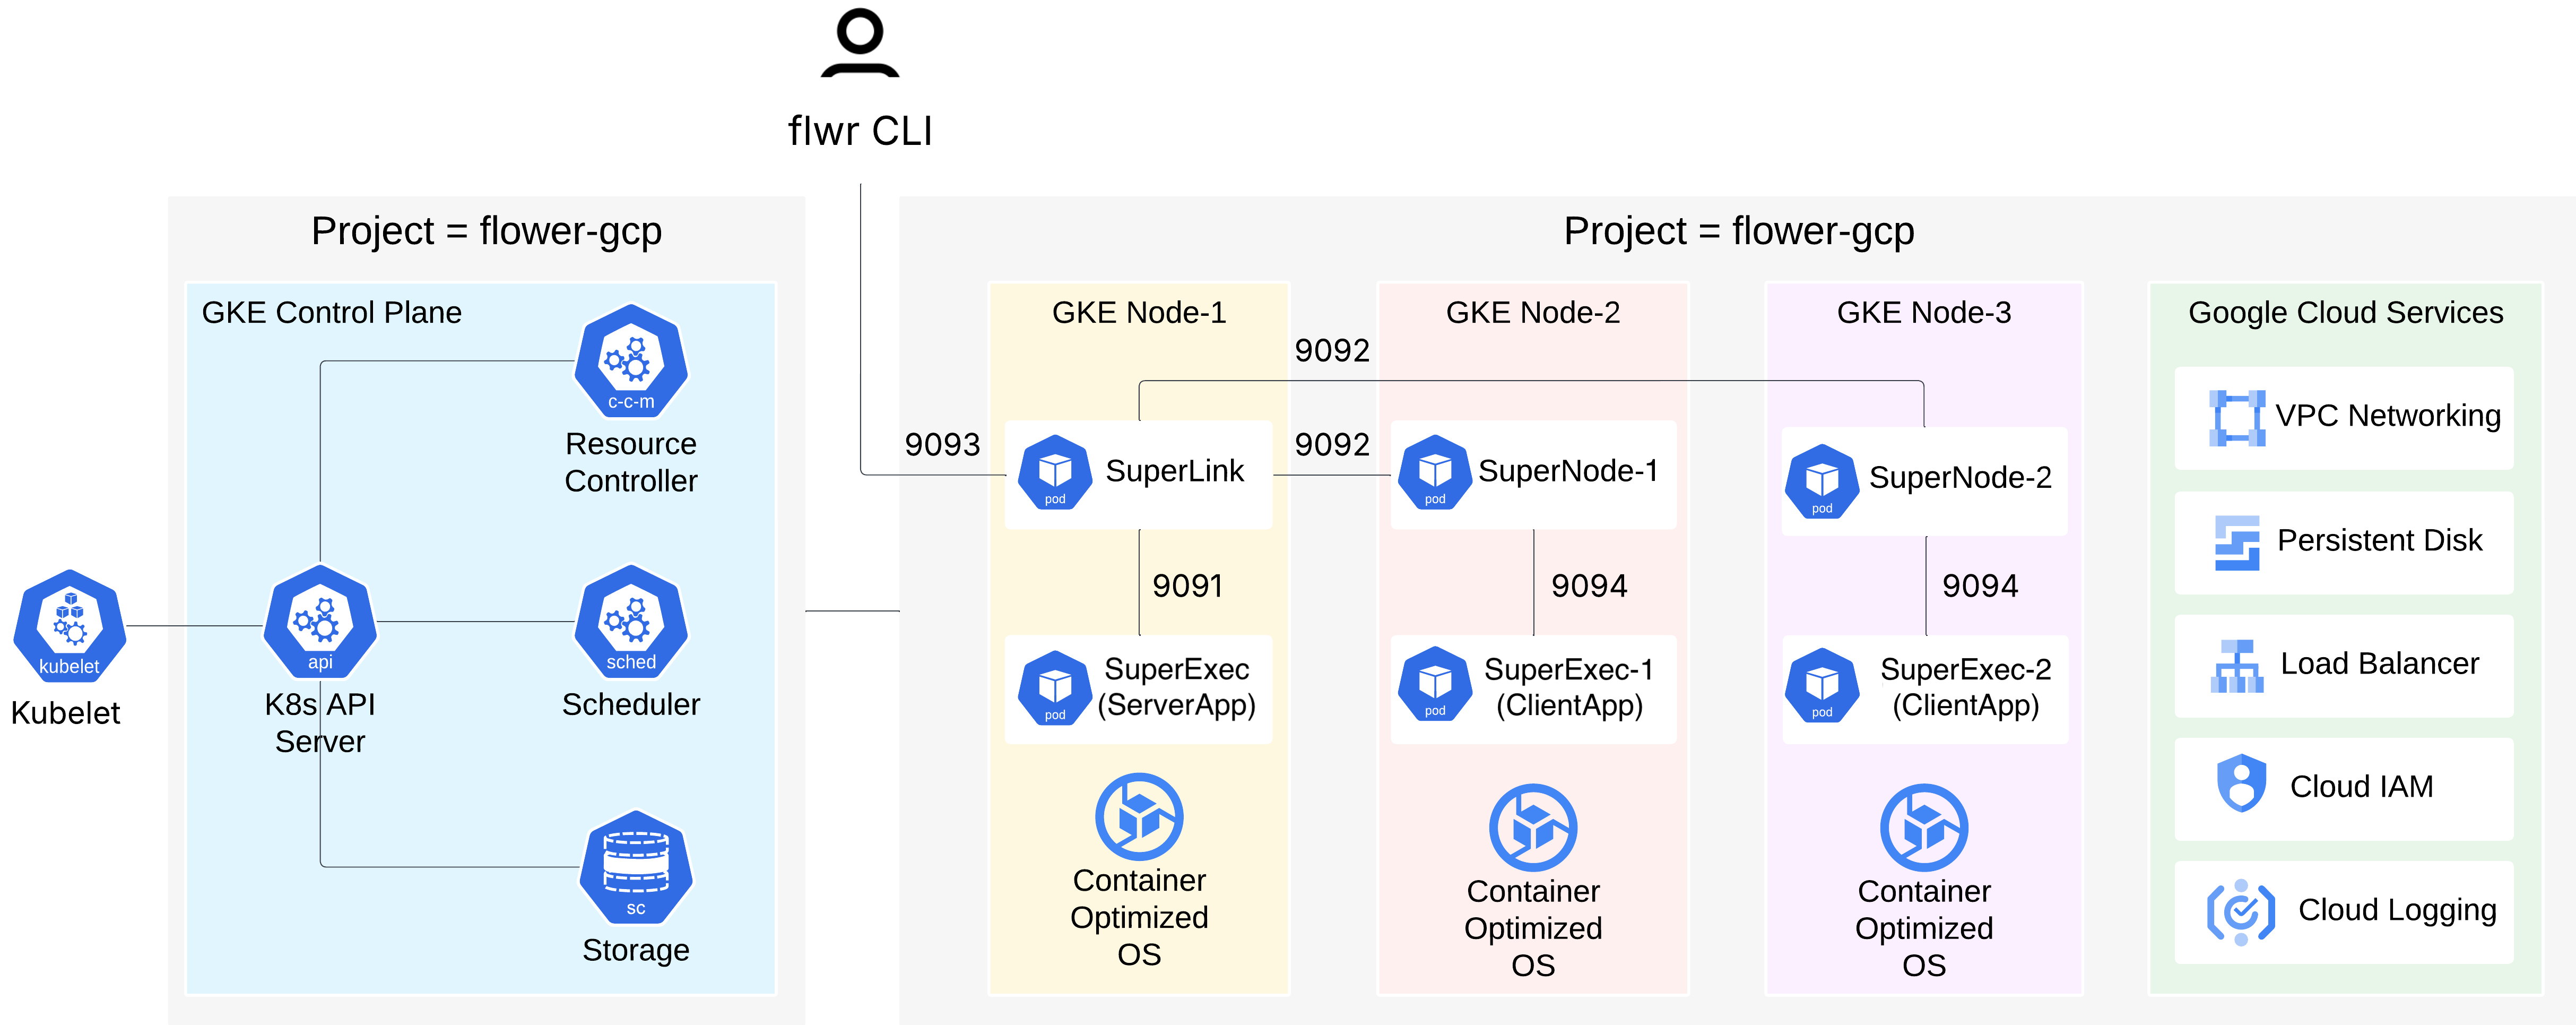Image resolution: width=2576 pixels, height=1025 pixels.
Task: Select the GKE Node-2 panel title
Action: click(1533, 312)
